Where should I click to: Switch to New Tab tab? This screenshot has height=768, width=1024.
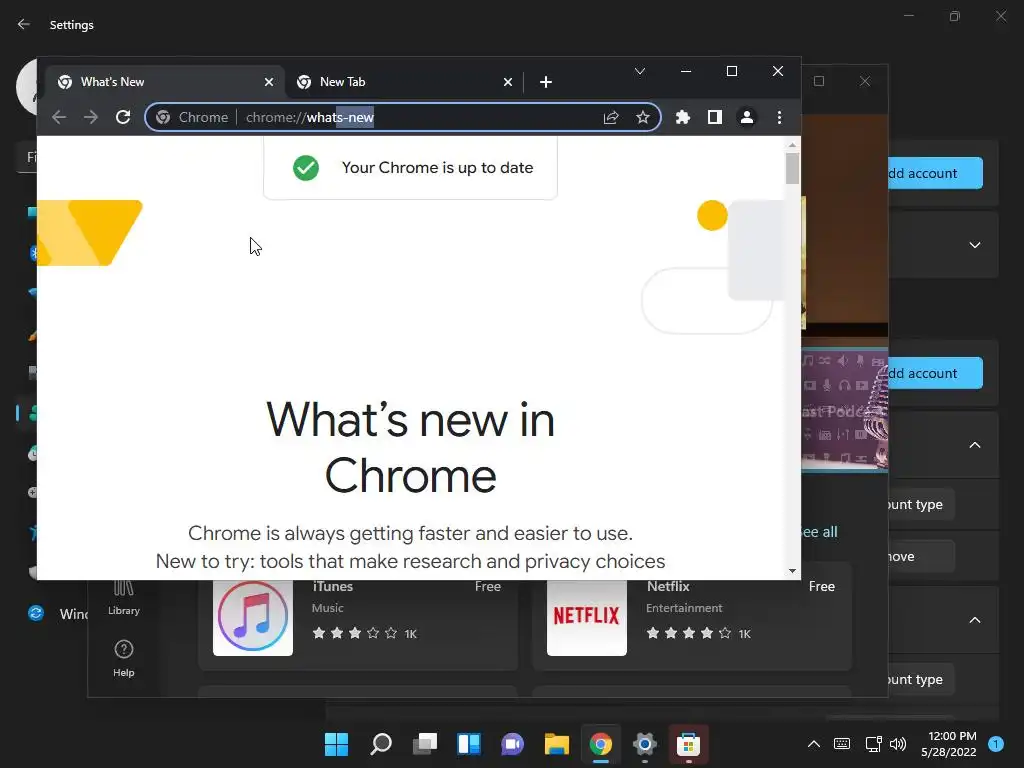point(404,82)
